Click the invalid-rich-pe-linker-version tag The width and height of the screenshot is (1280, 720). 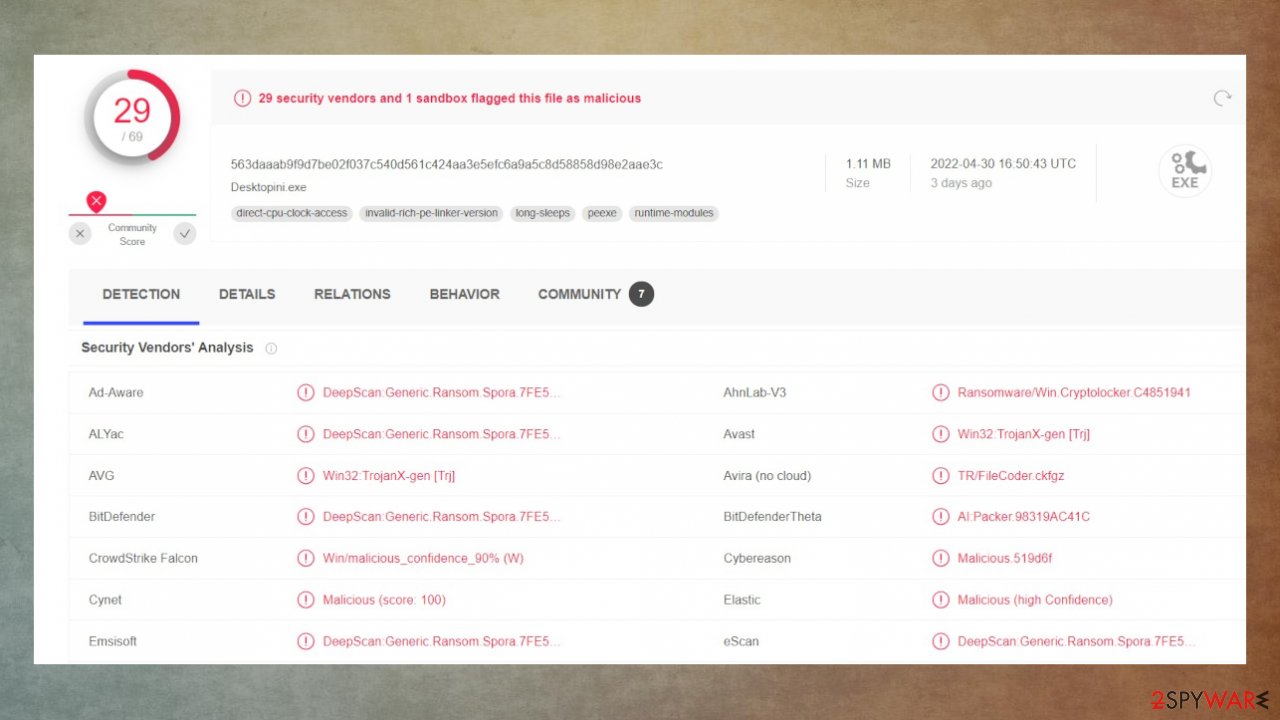pos(431,213)
